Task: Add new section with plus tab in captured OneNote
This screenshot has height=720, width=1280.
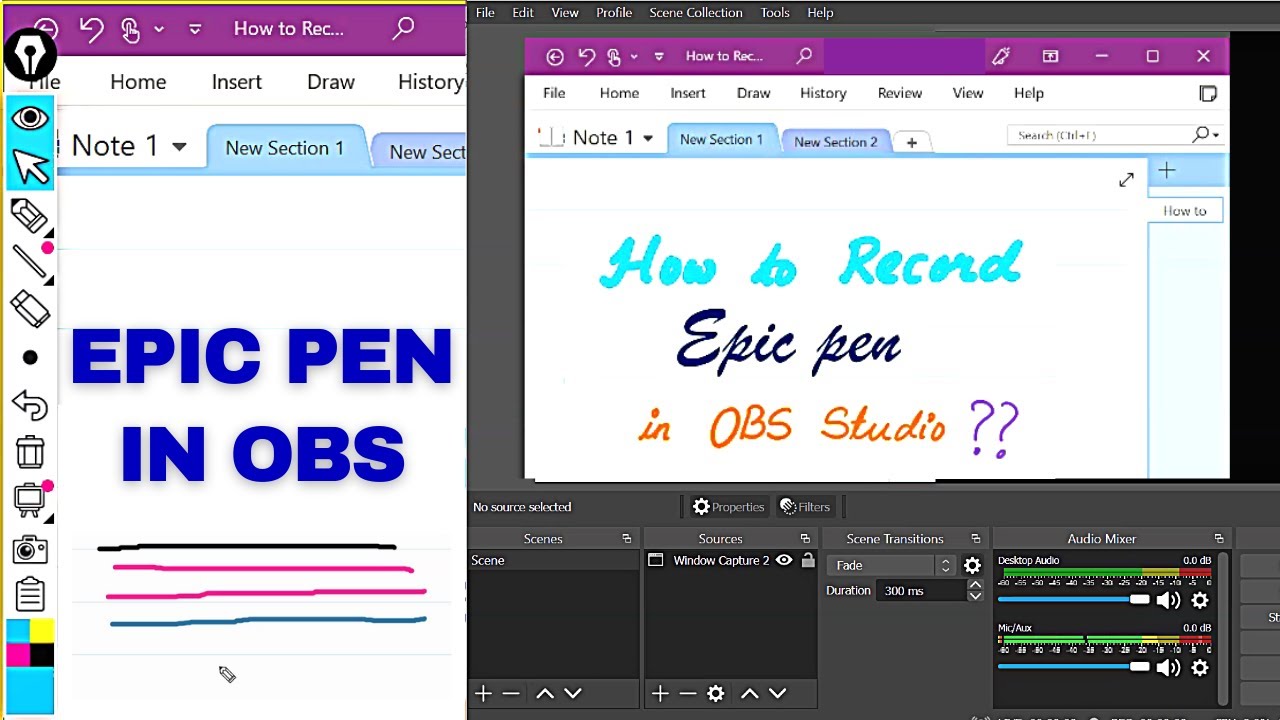Action: [x=911, y=143]
